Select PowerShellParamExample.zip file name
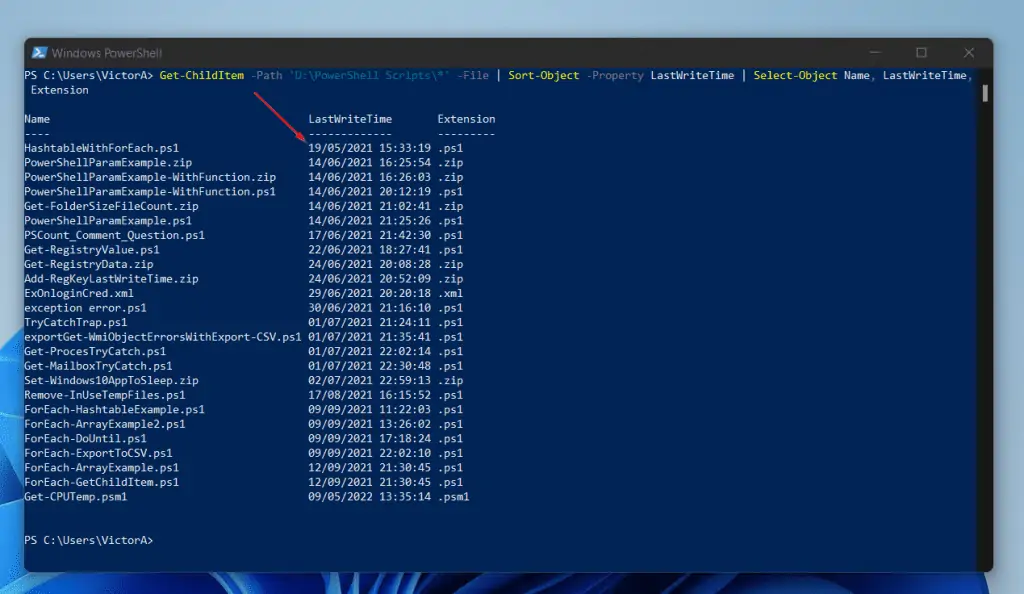The width and height of the screenshot is (1024, 594). [108, 163]
